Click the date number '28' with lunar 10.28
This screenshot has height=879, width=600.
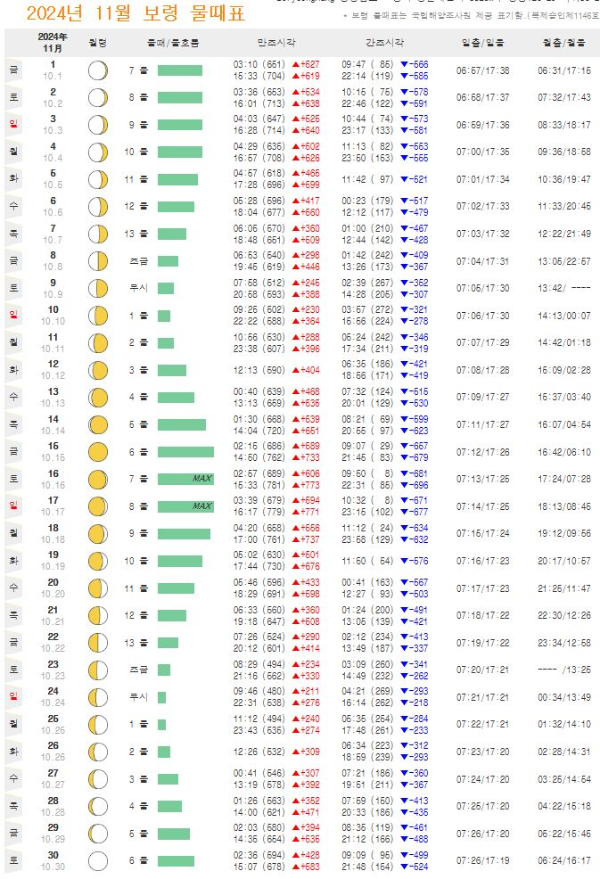point(53,801)
